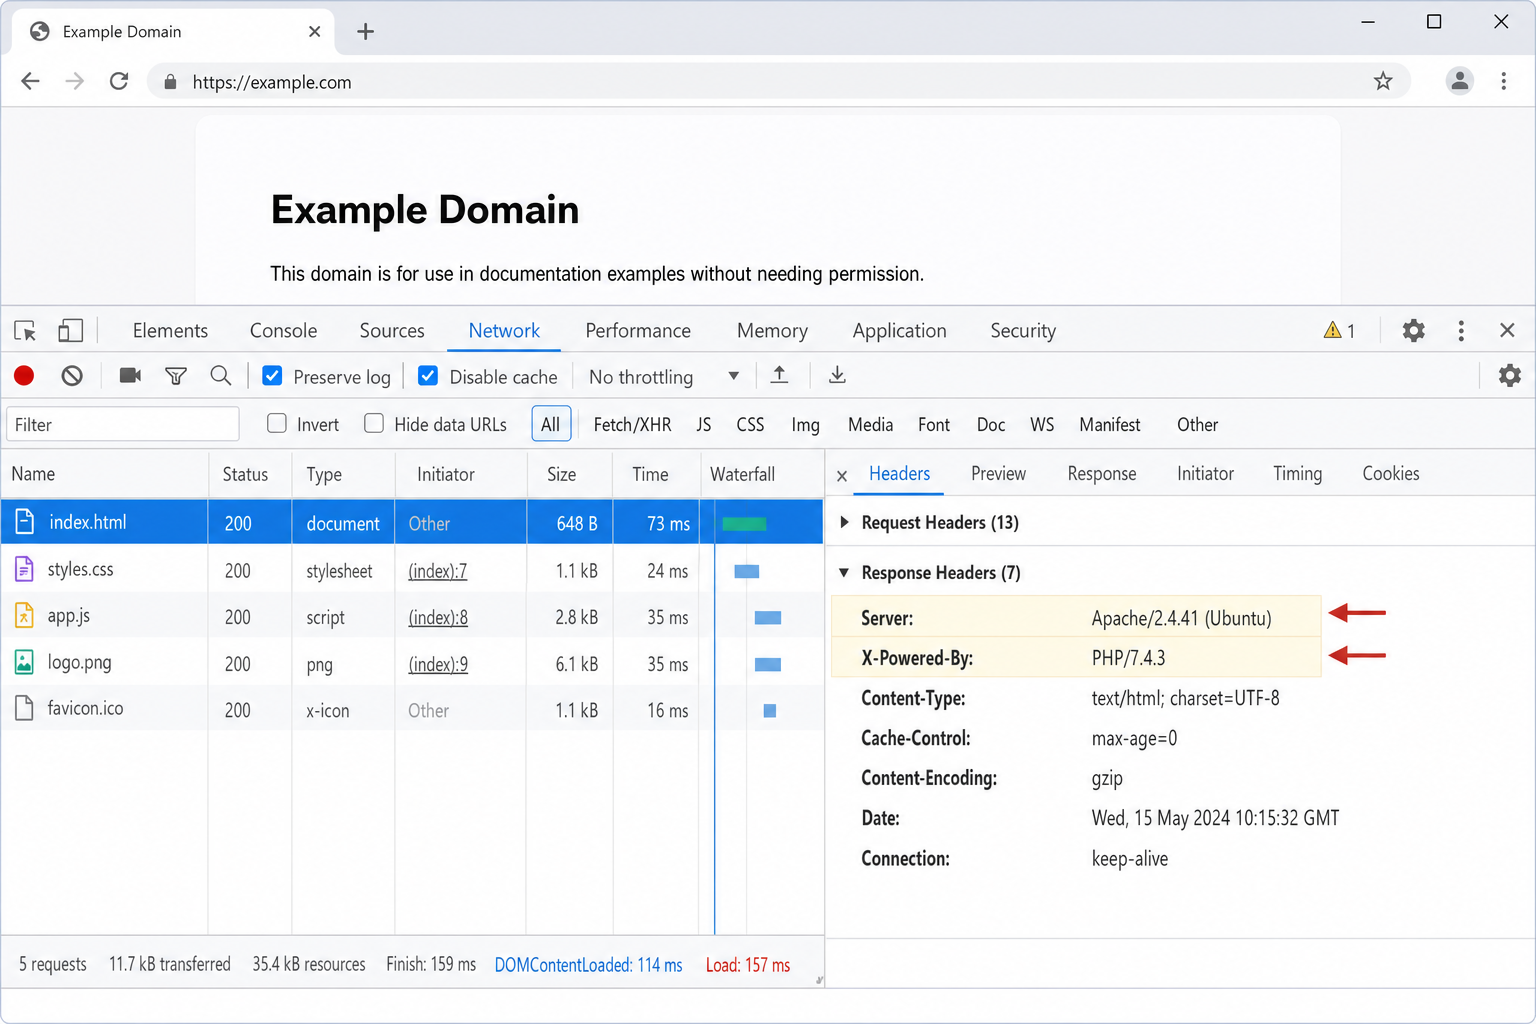Close the DevTools panel
This screenshot has width=1536, height=1024.
(x=1507, y=330)
